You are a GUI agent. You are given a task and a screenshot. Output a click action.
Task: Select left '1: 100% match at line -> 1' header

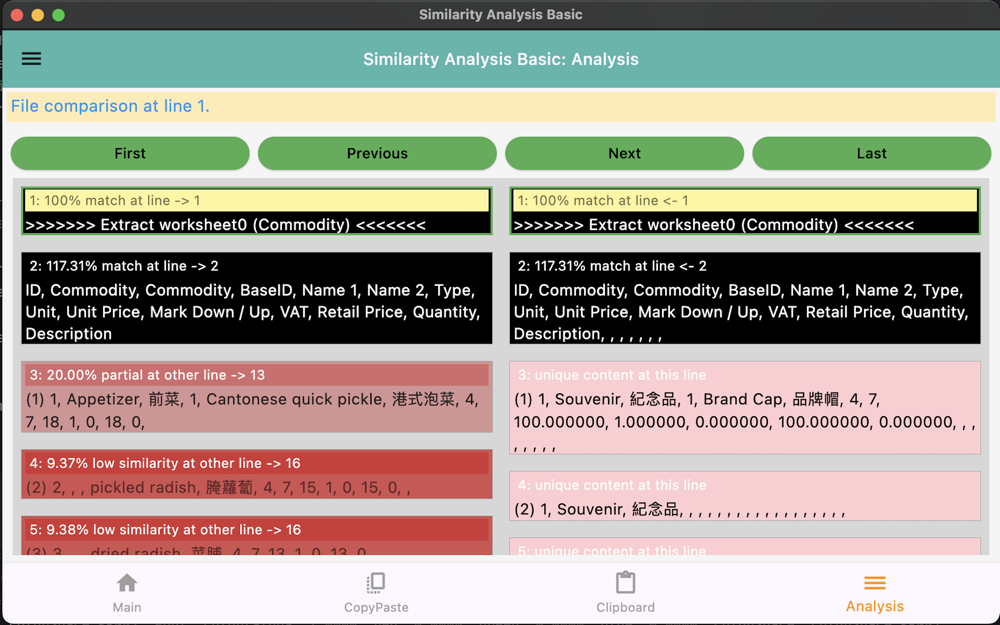point(256,200)
